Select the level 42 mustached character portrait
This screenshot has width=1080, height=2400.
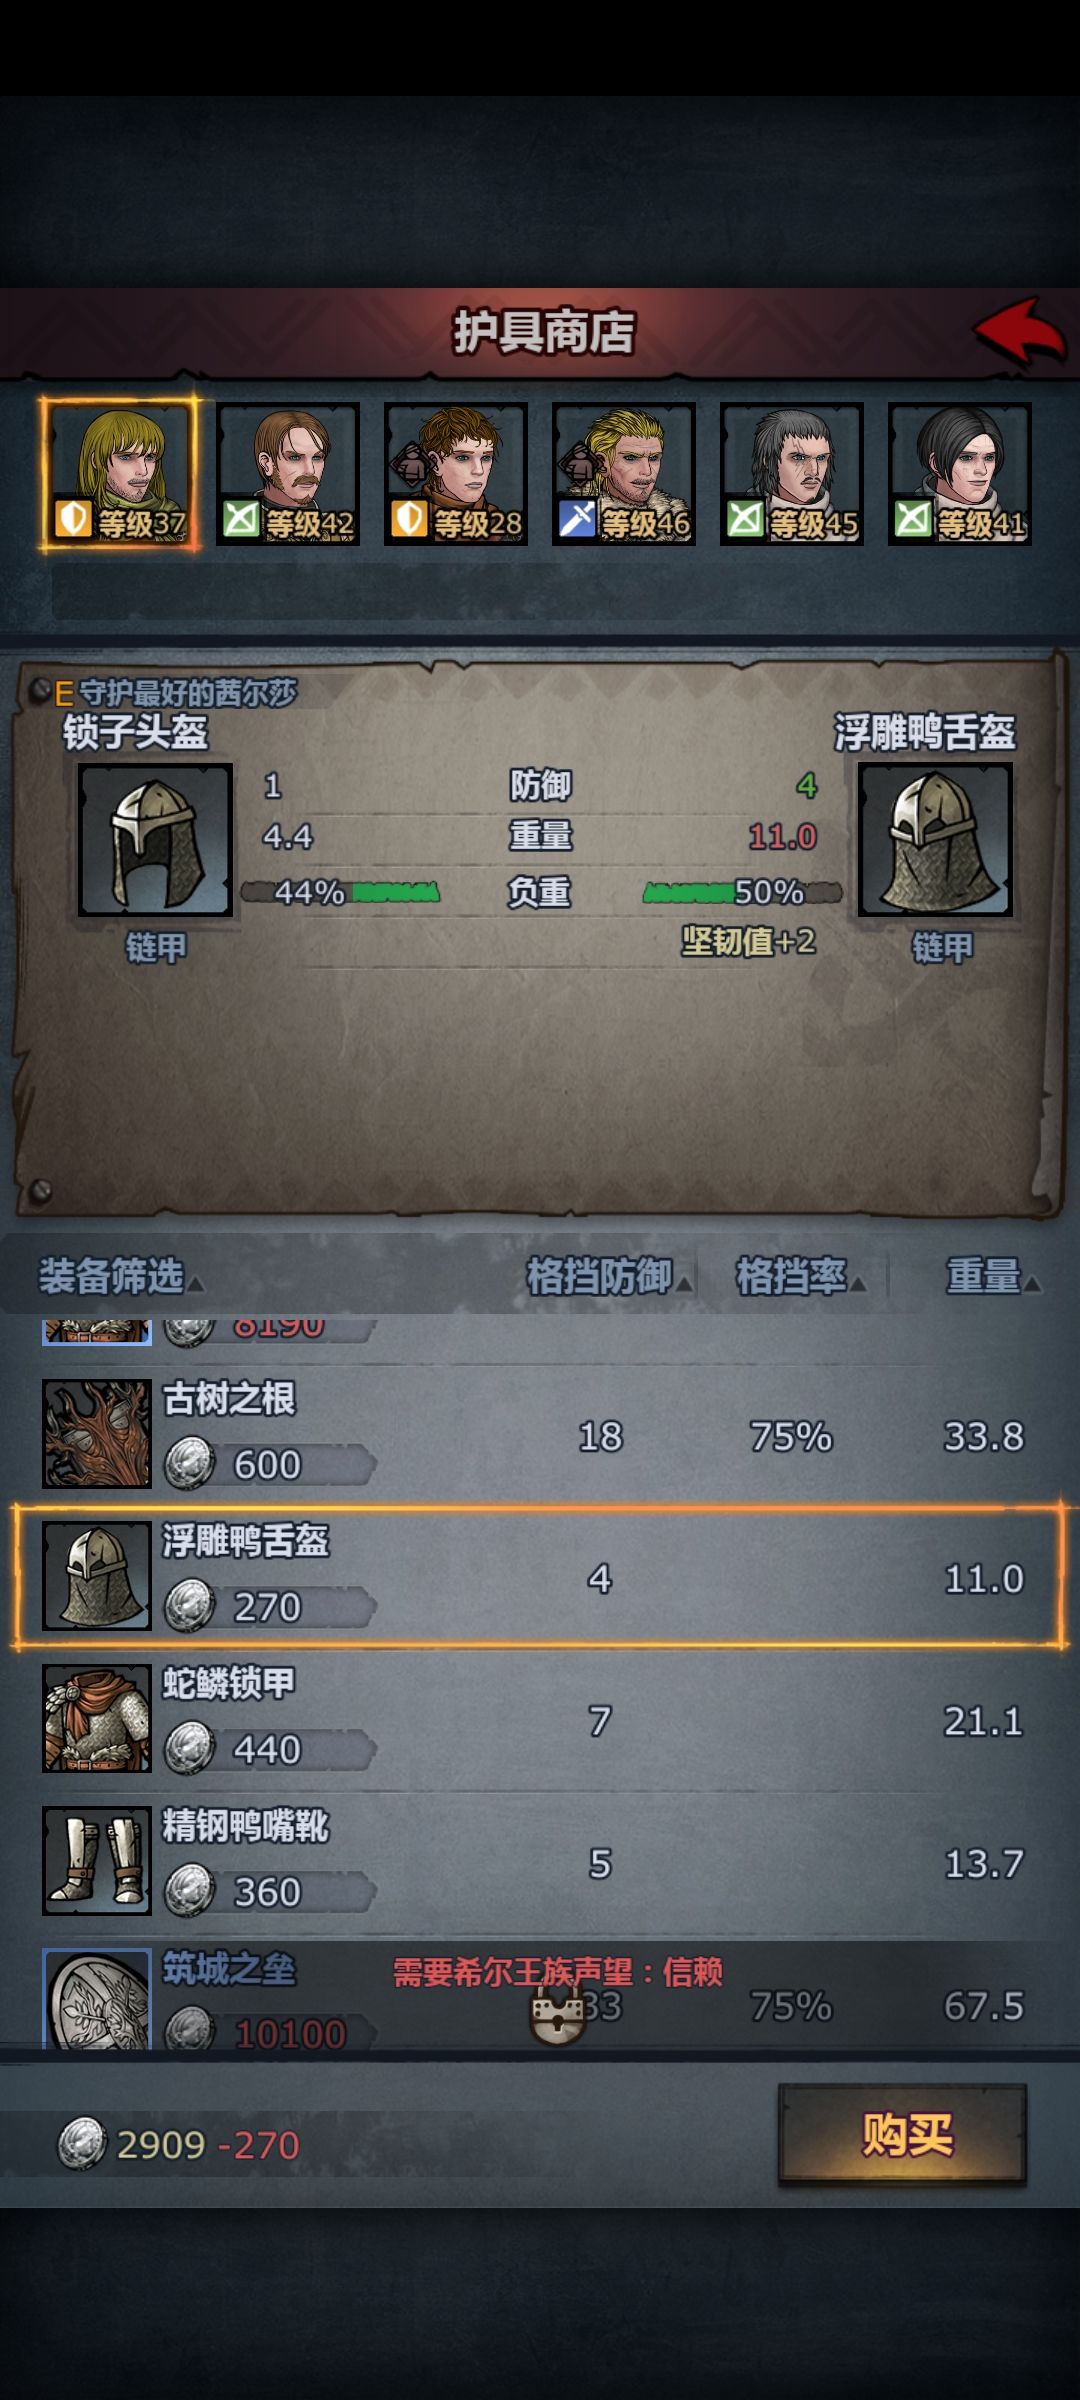[x=288, y=473]
